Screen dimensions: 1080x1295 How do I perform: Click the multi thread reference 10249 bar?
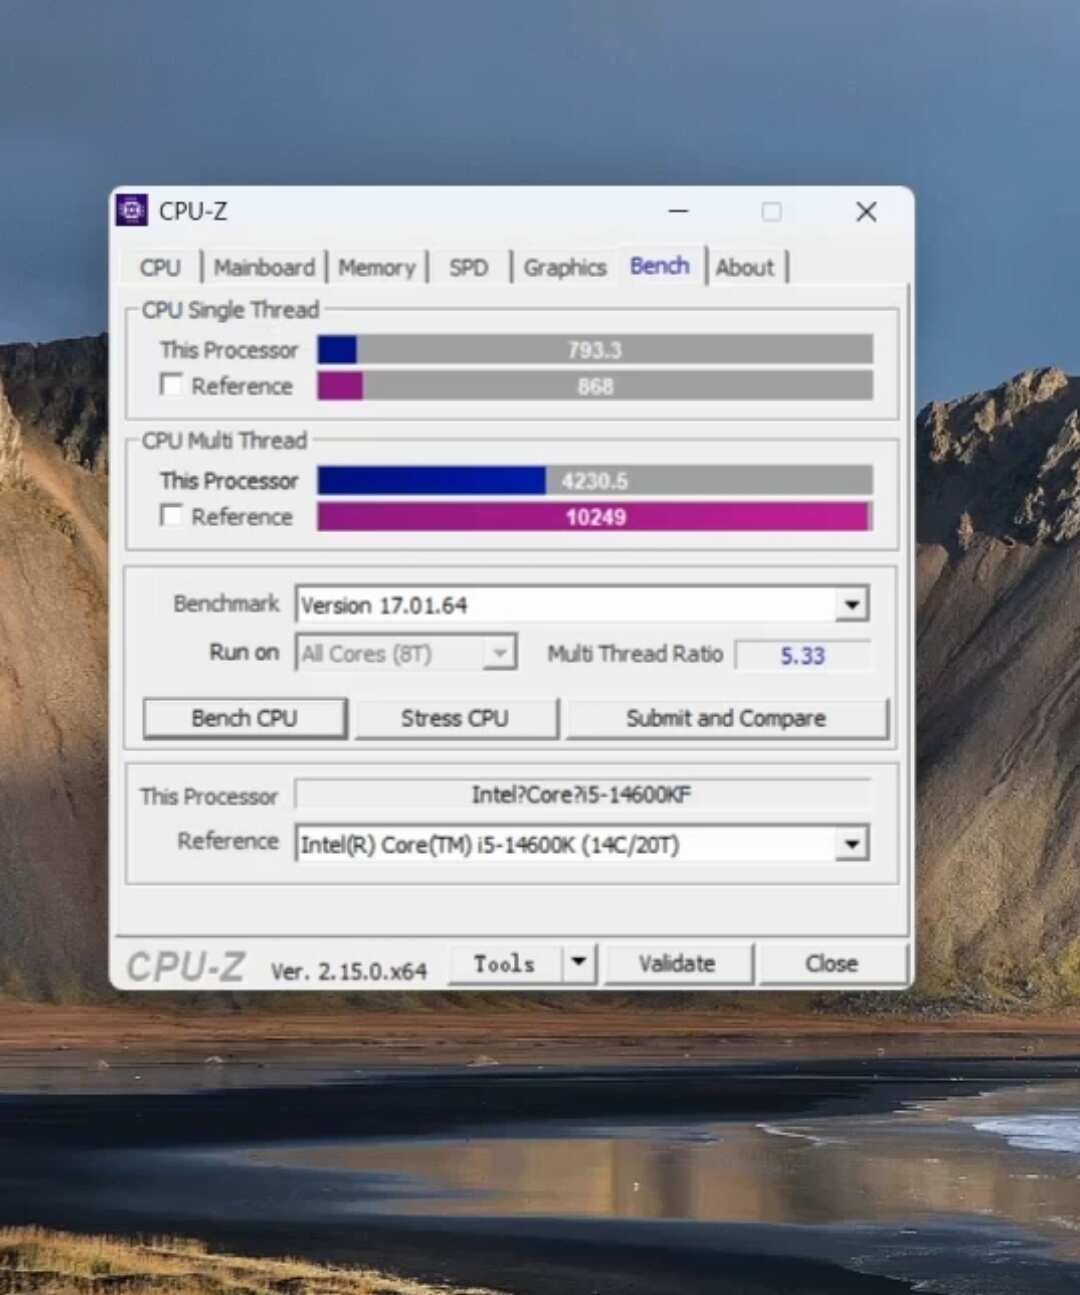tap(595, 517)
